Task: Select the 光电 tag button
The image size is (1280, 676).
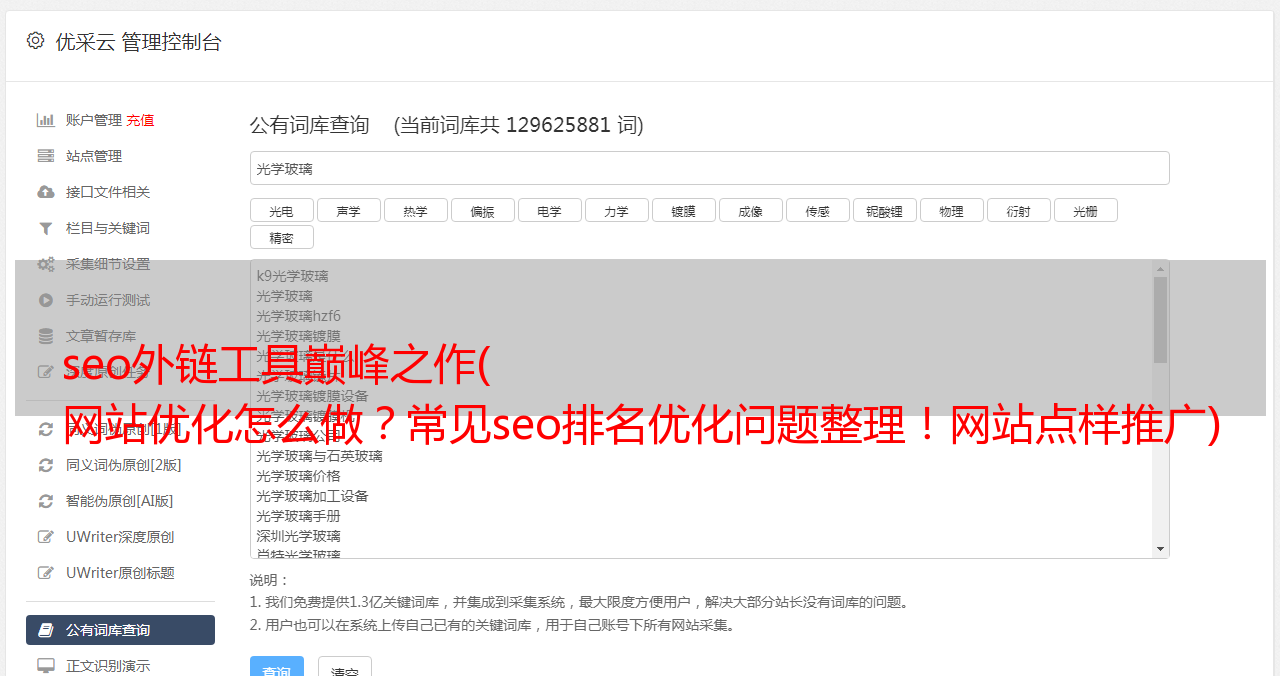Action: [281, 210]
